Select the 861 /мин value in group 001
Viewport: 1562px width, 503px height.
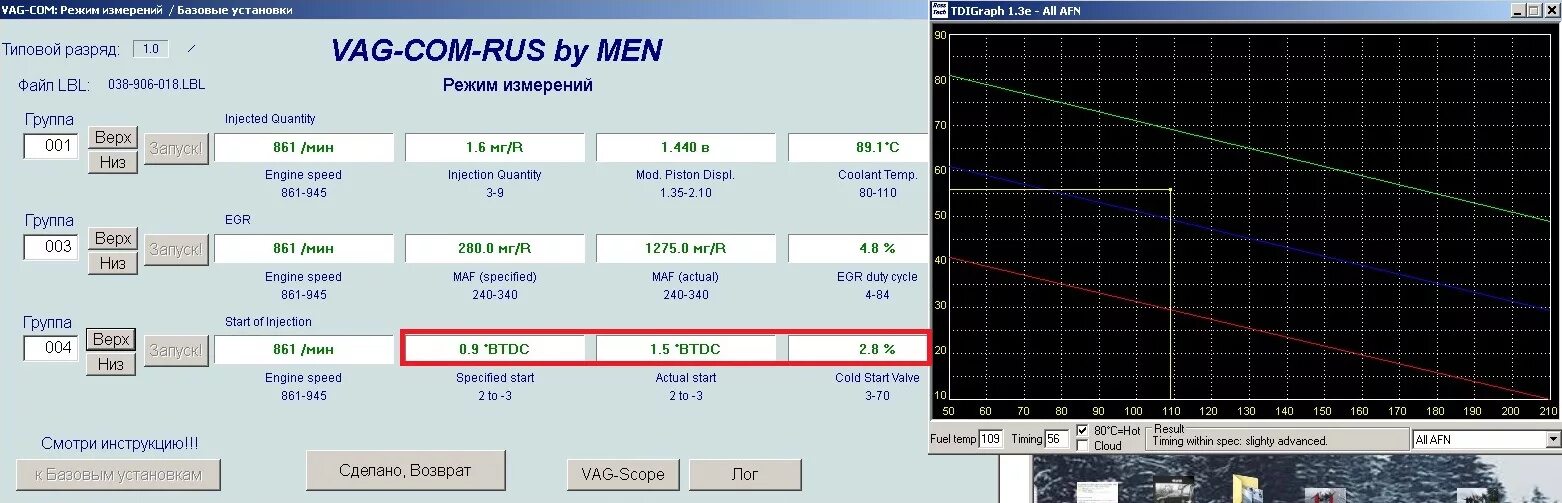pyautogui.click(x=304, y=147)
